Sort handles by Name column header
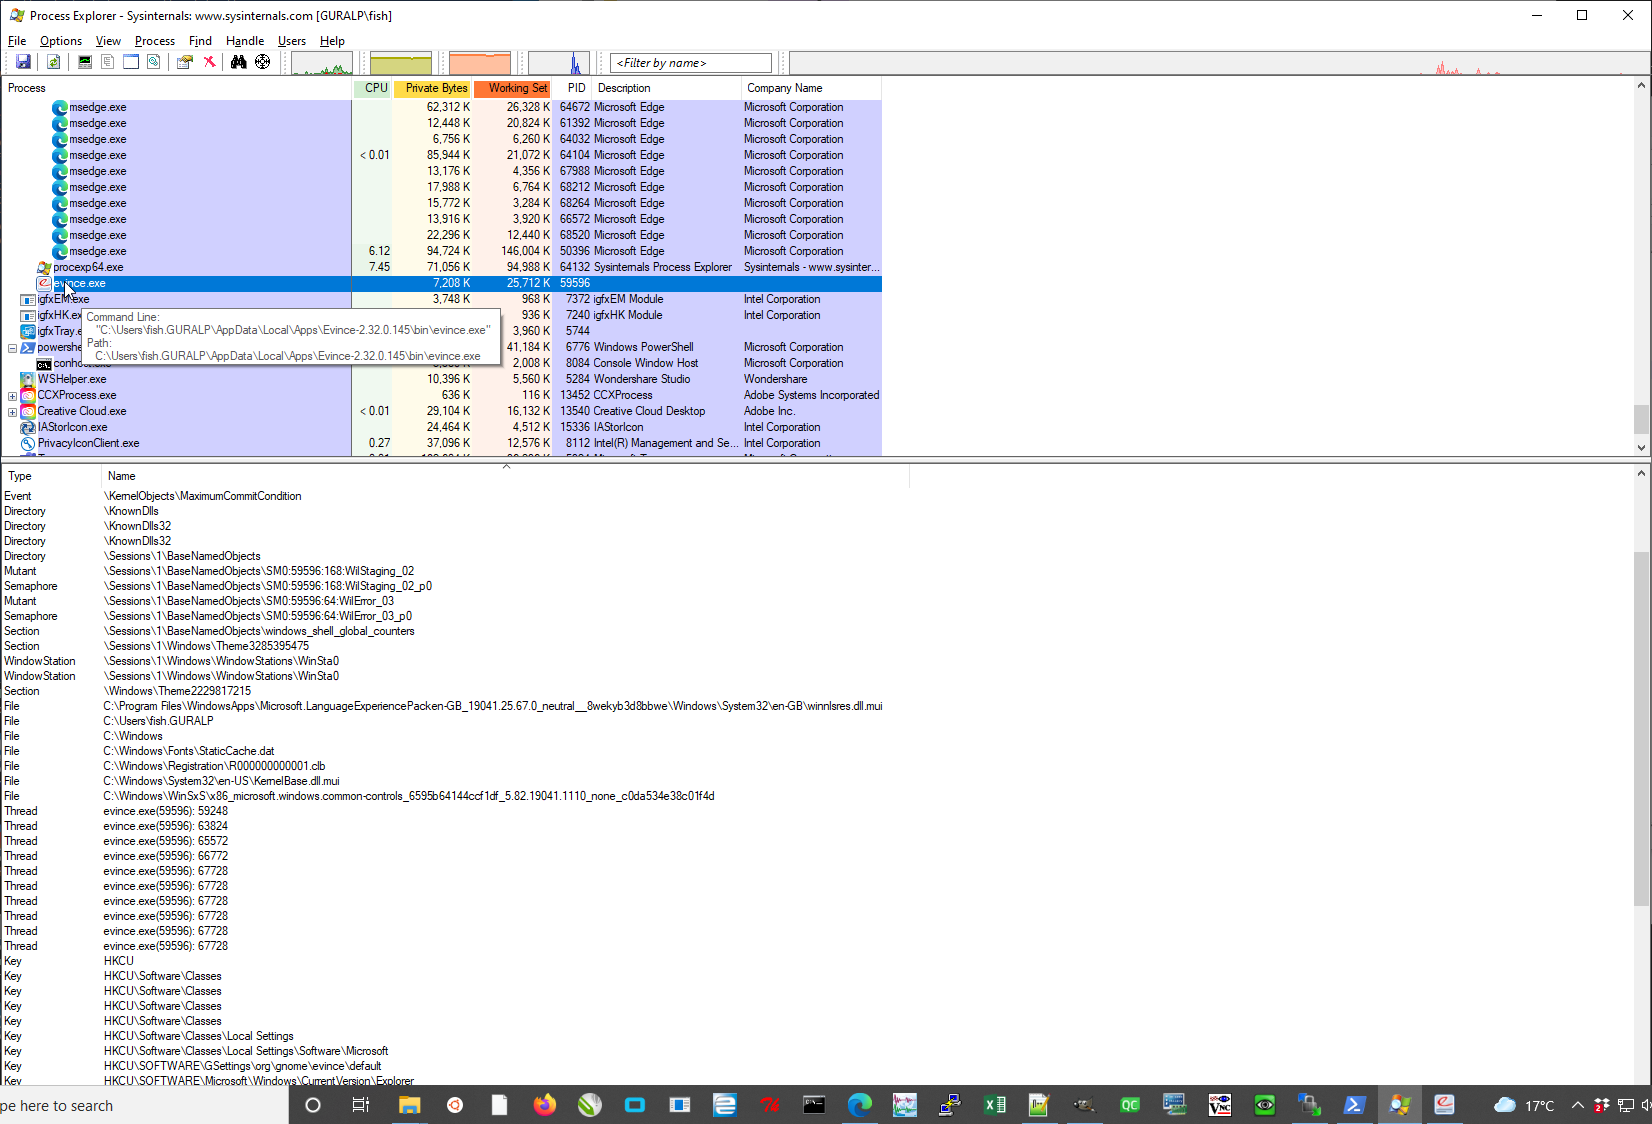The height and width of the screenshot is (1124, 1652). [x=506, y=476]
